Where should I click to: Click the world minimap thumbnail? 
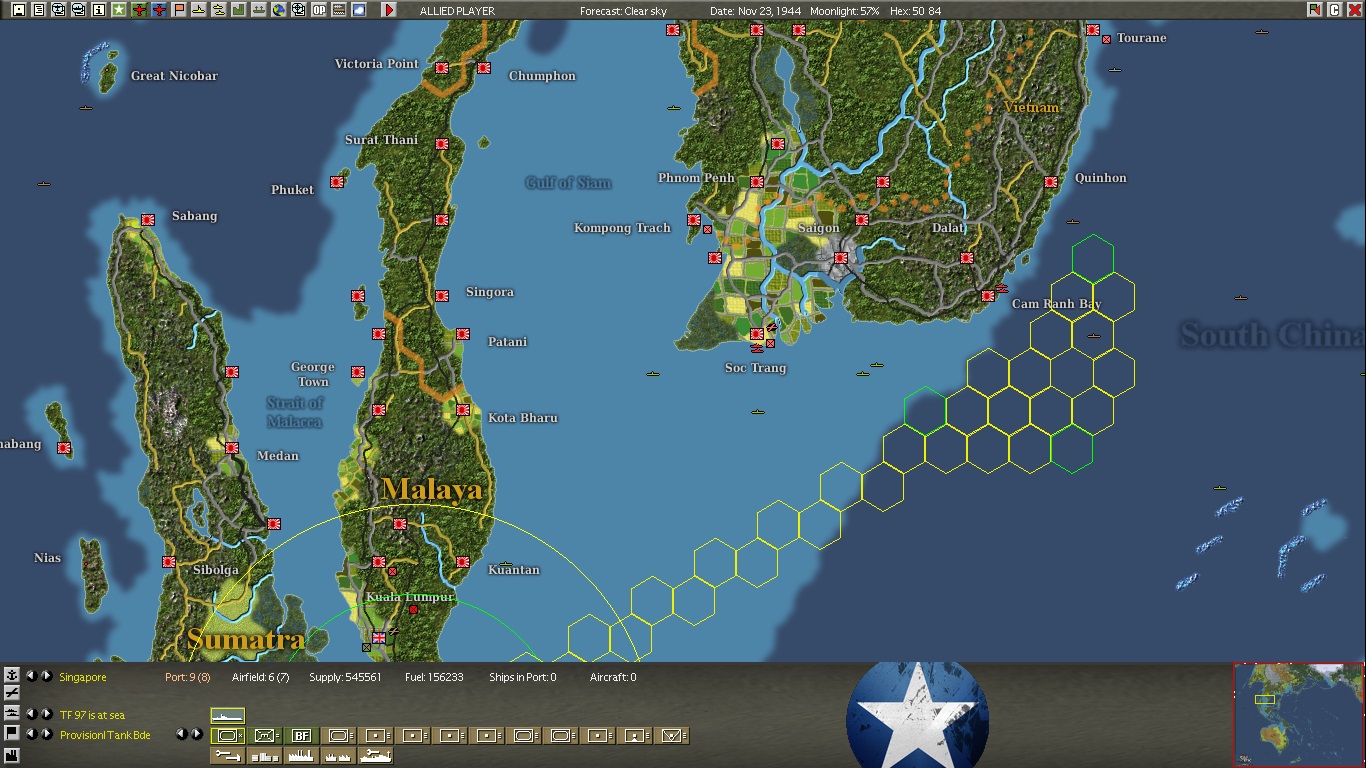(x=1298, y=714)
